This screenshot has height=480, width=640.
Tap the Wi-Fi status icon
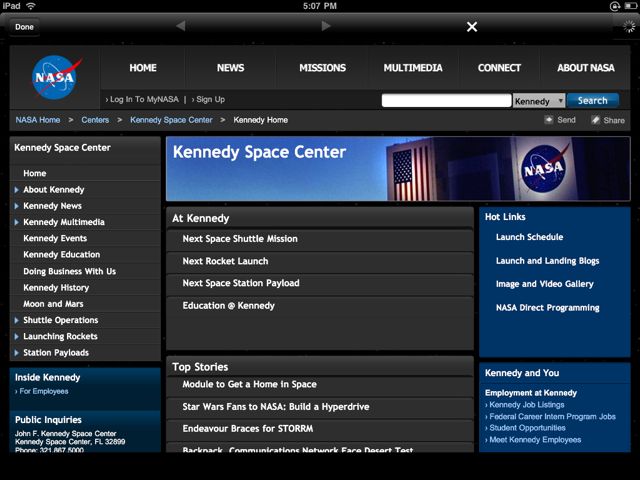[x=31, y=6]
